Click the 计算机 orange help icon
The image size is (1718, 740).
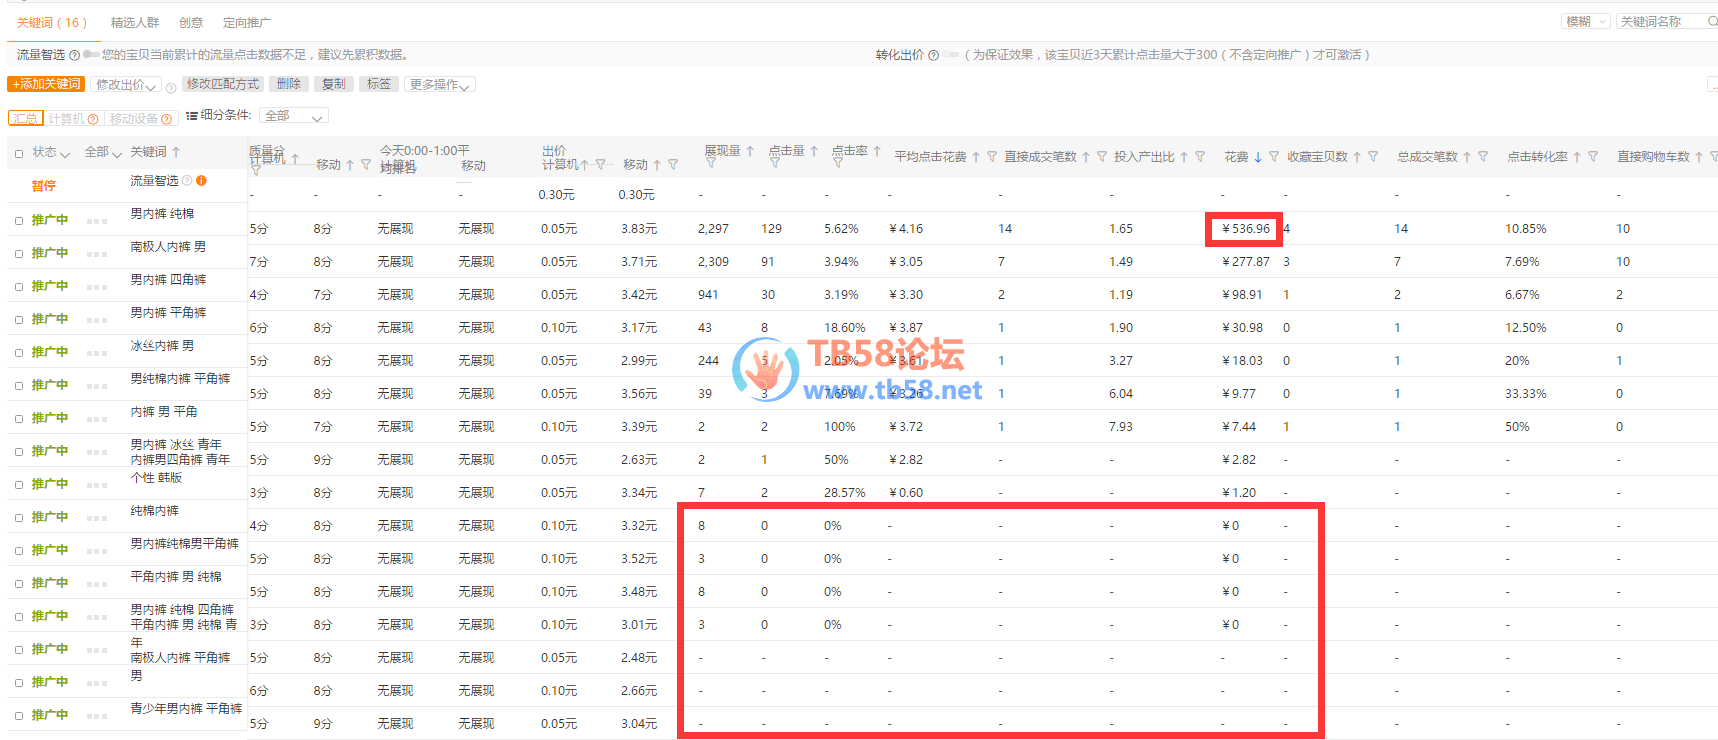[x=93, y=119]
